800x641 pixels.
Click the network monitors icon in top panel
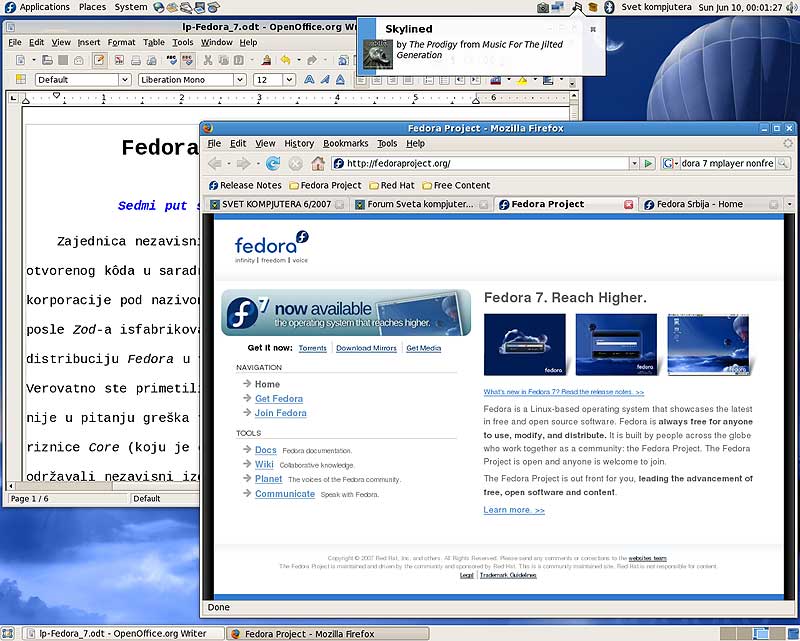558,7
